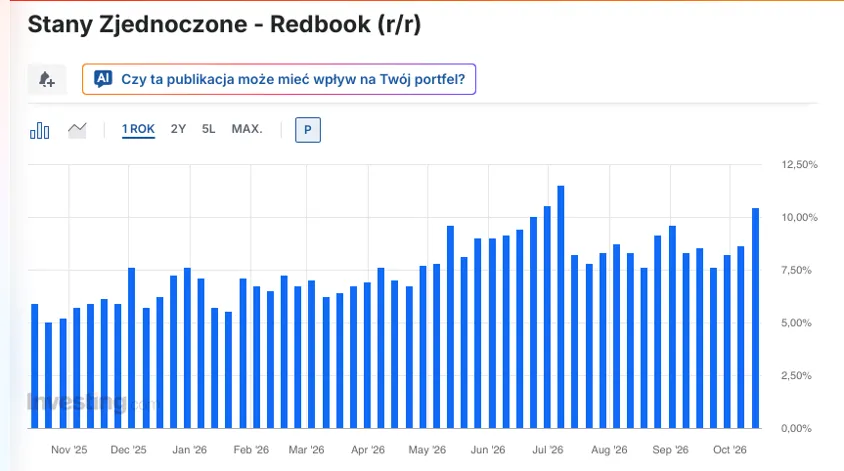This screenshot has width=844, height=471.
Task: Switch to line chart view
Action: tap(77, 130)
